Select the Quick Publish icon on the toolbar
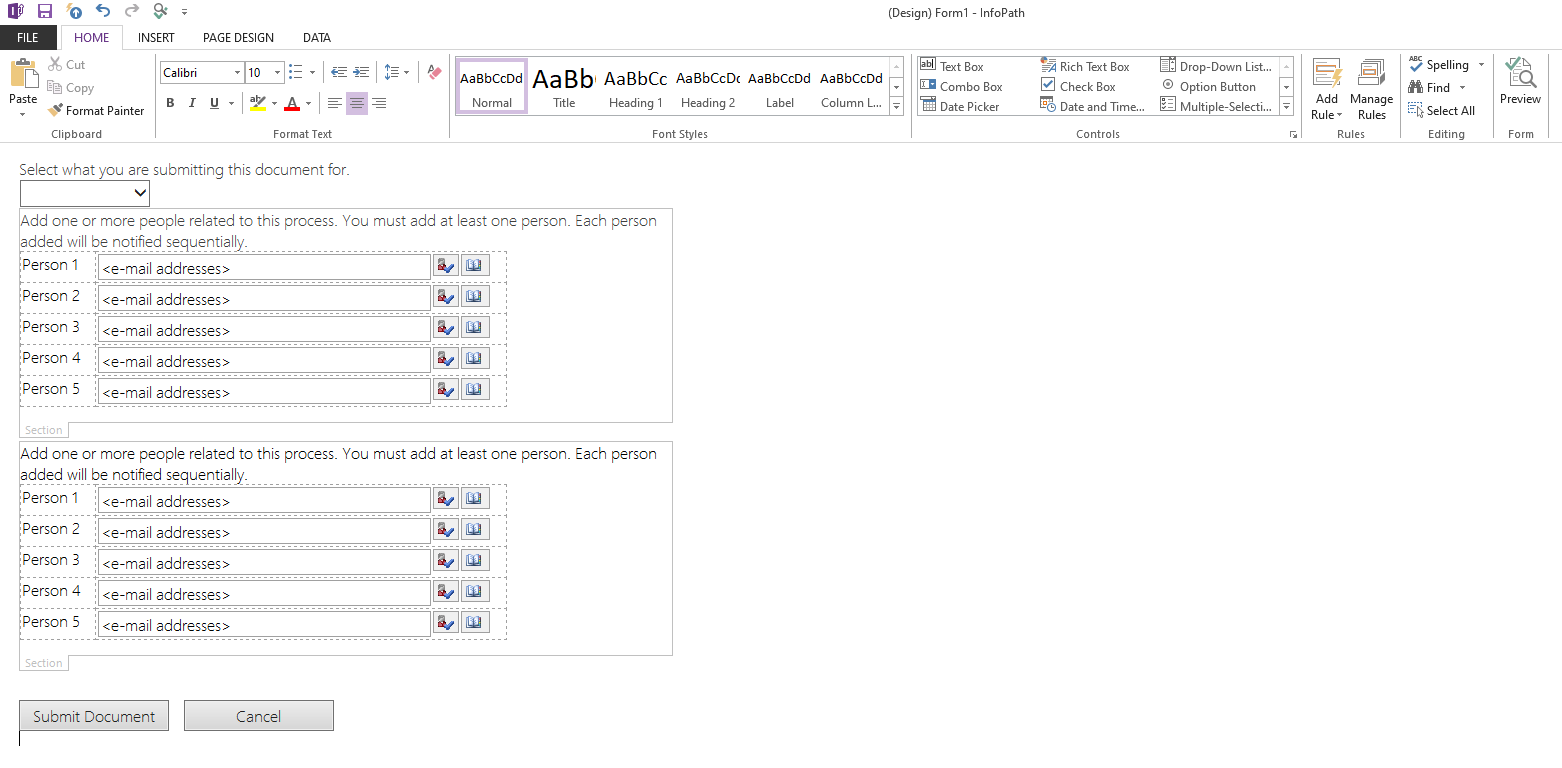This screenshot has width=1562, height=768. (x=72, y=11)
